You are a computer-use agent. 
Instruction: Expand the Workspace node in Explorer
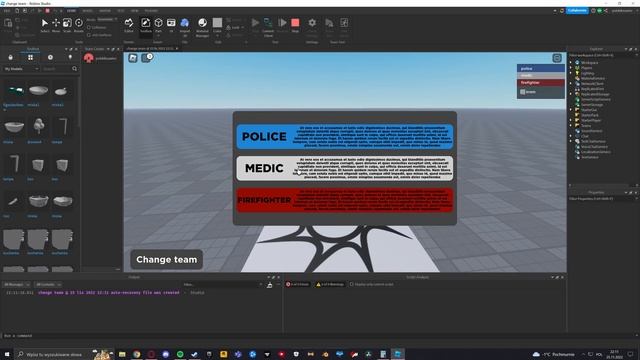[571, 63]
